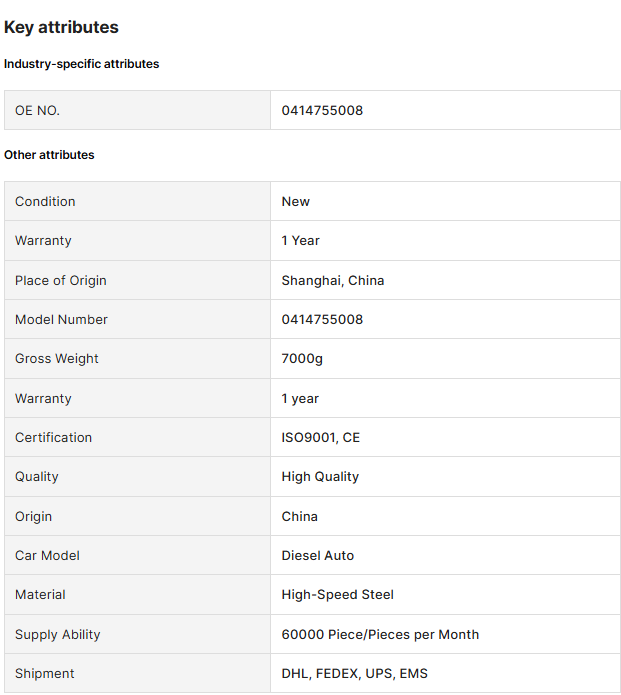Screen dimensions: 621x695
Task: Click the Key attributes heading
Action: pyautogui.click(x=61, y=27)
